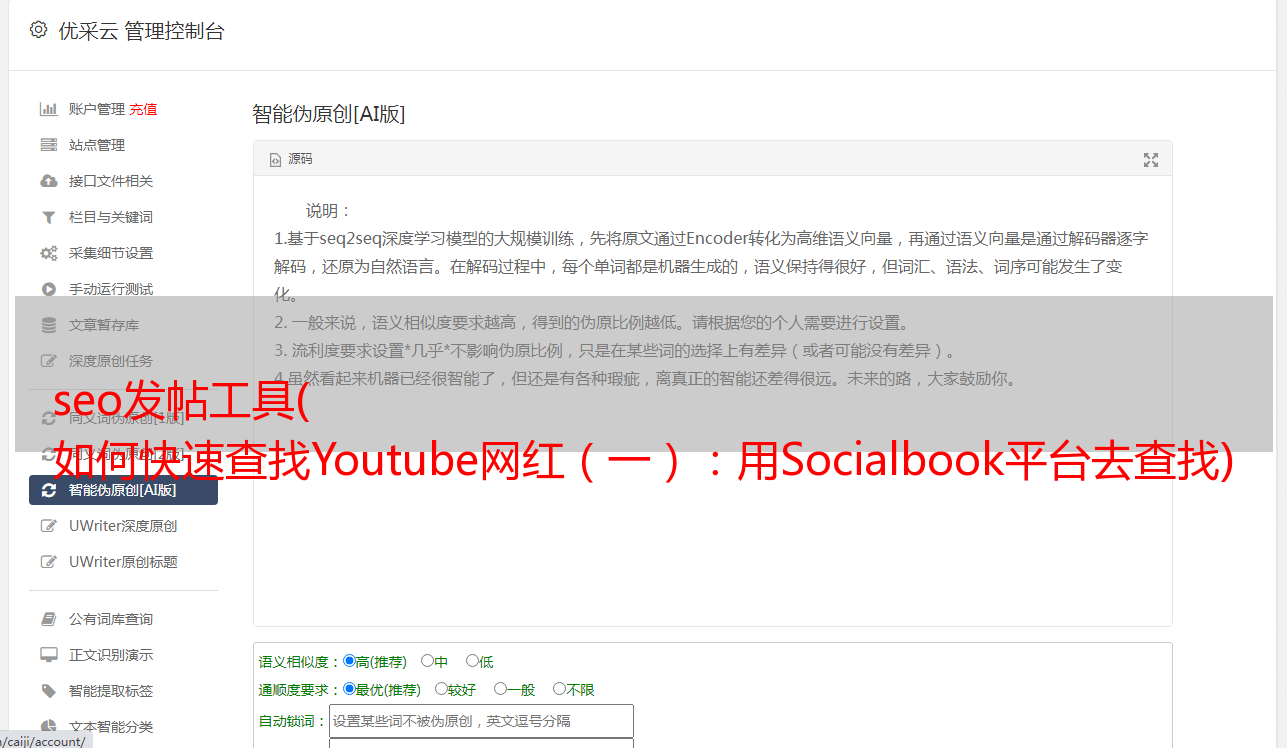This screenshot has width=1287, height=748.
Task: Open UWriter深度原创 page
Action: pos(123,526)
